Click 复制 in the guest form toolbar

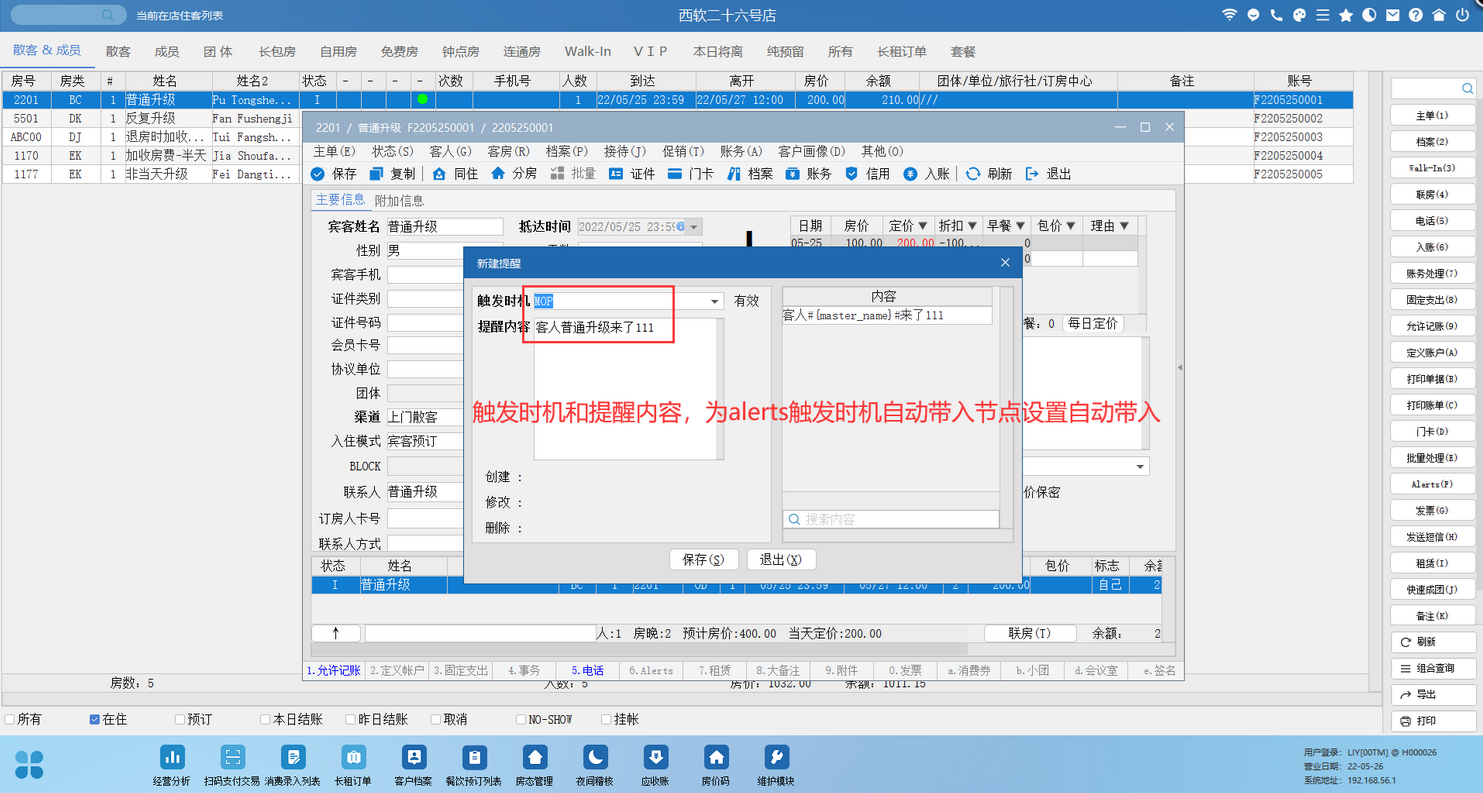click(392, 173)
